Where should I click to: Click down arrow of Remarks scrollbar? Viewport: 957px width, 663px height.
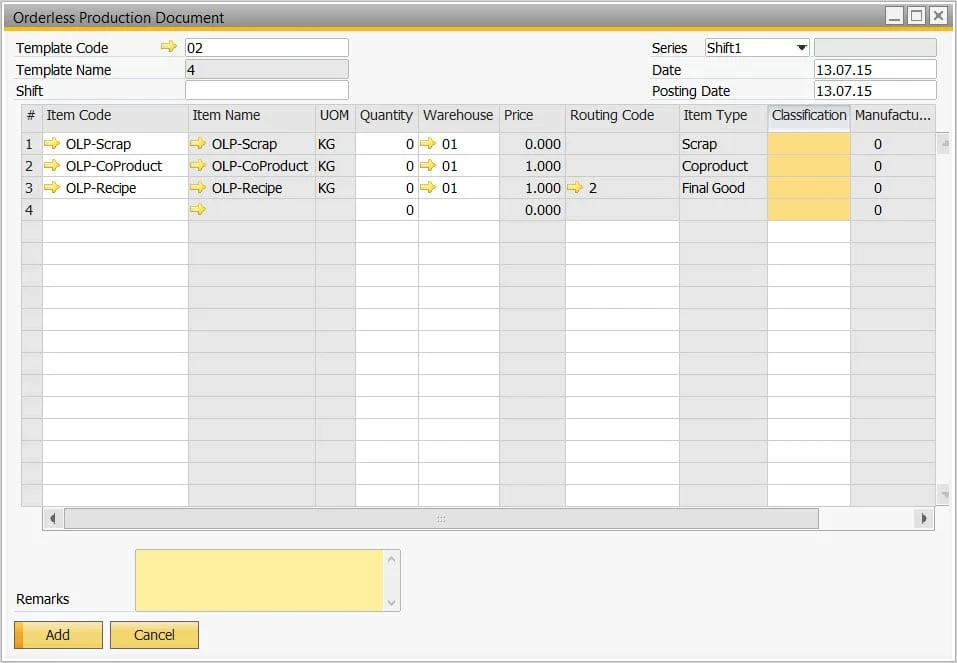point(391,603)
